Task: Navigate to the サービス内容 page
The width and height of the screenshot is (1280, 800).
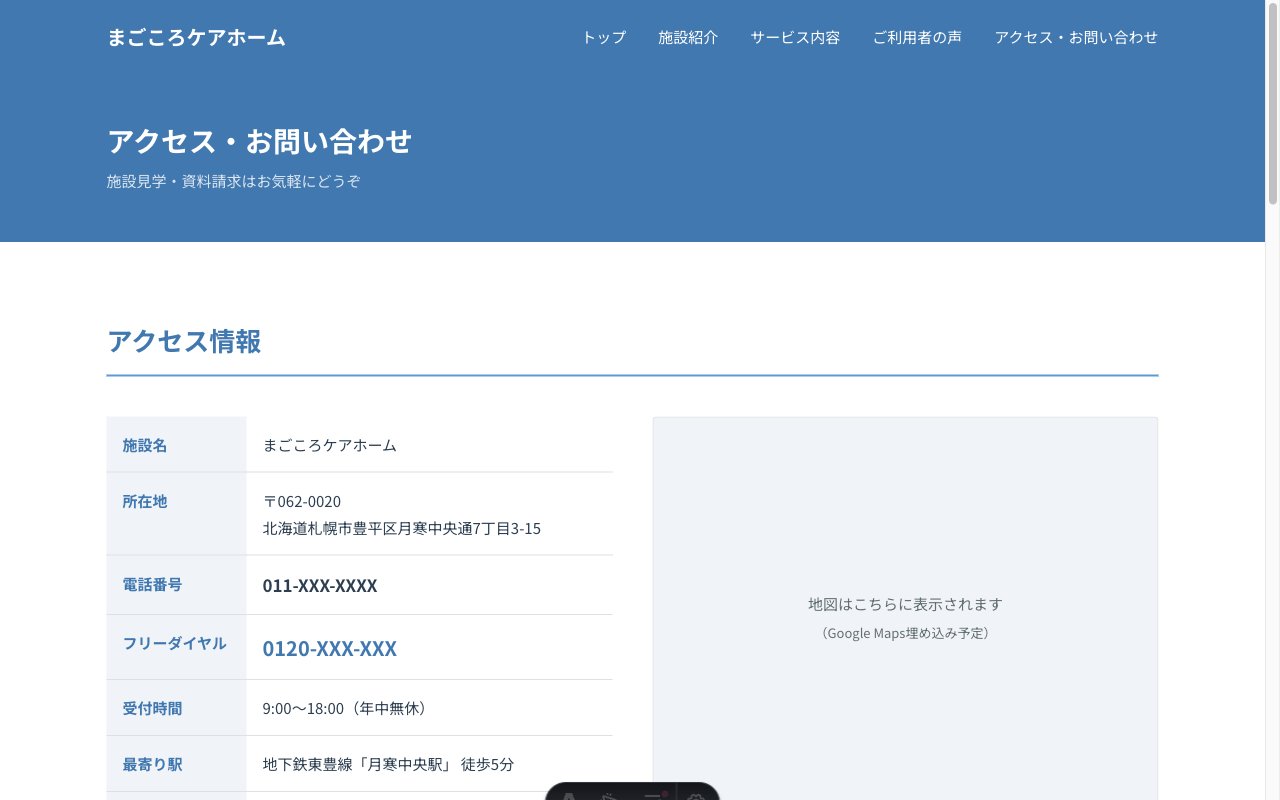Action: (795, 37)
